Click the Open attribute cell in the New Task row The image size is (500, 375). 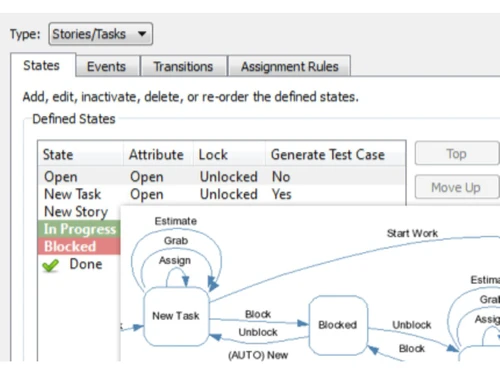point(147,195)
